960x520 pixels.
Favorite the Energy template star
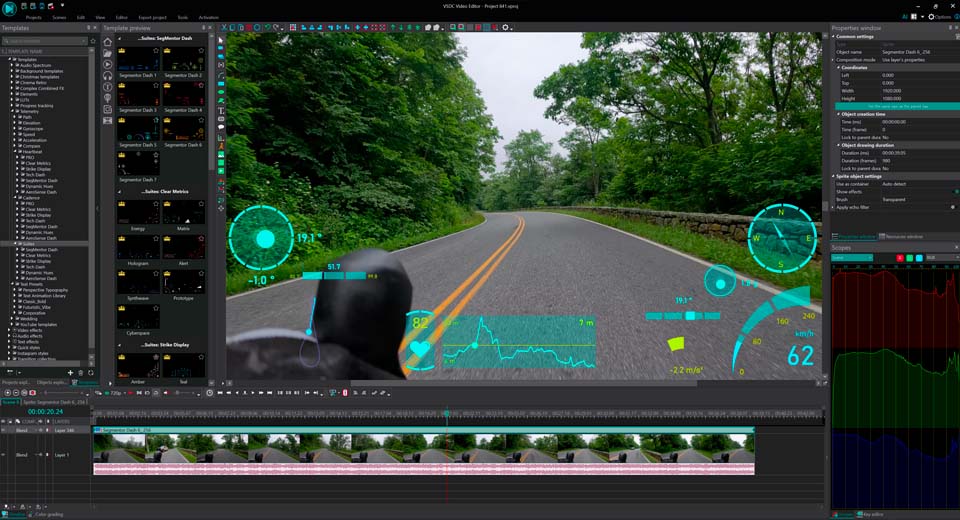coord(156,204)
